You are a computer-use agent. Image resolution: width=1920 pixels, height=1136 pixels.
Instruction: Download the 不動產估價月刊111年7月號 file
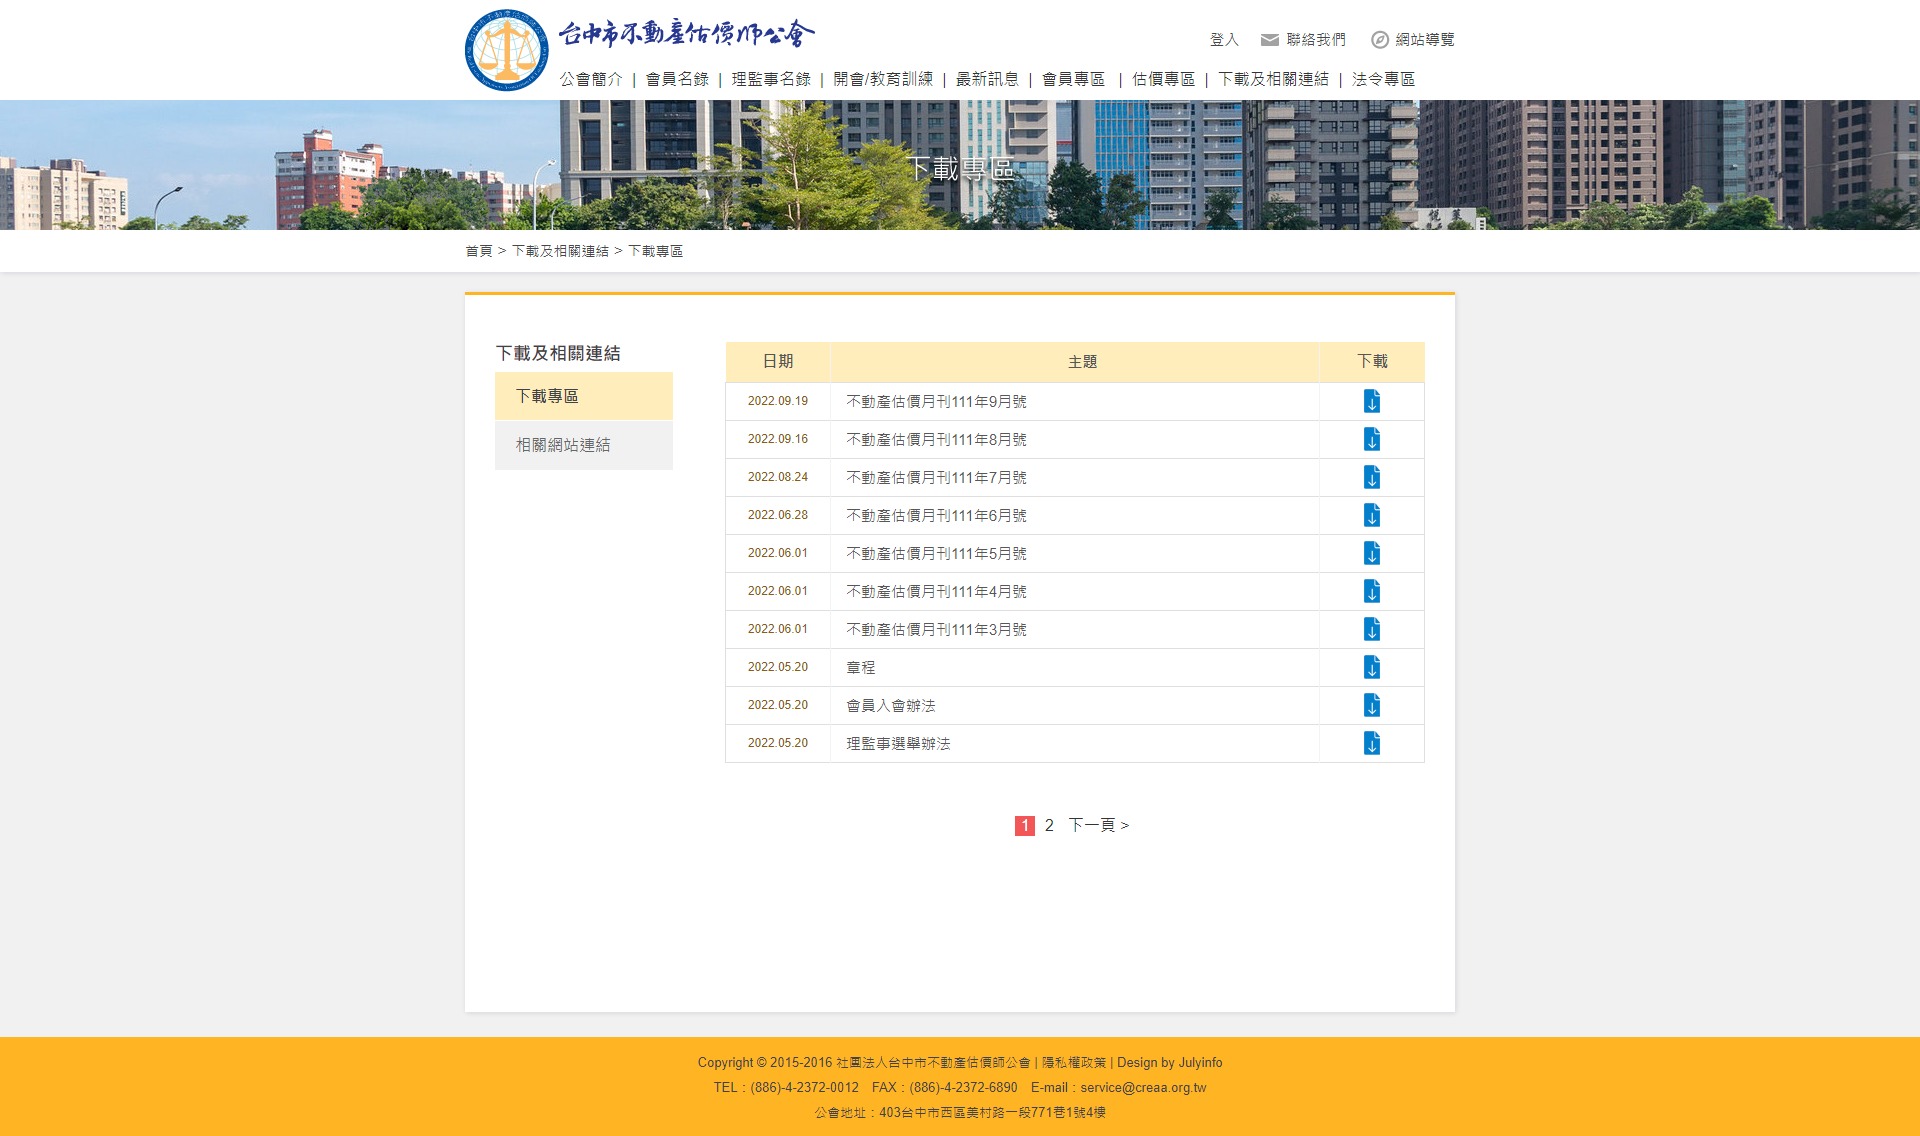(1371, 477)
